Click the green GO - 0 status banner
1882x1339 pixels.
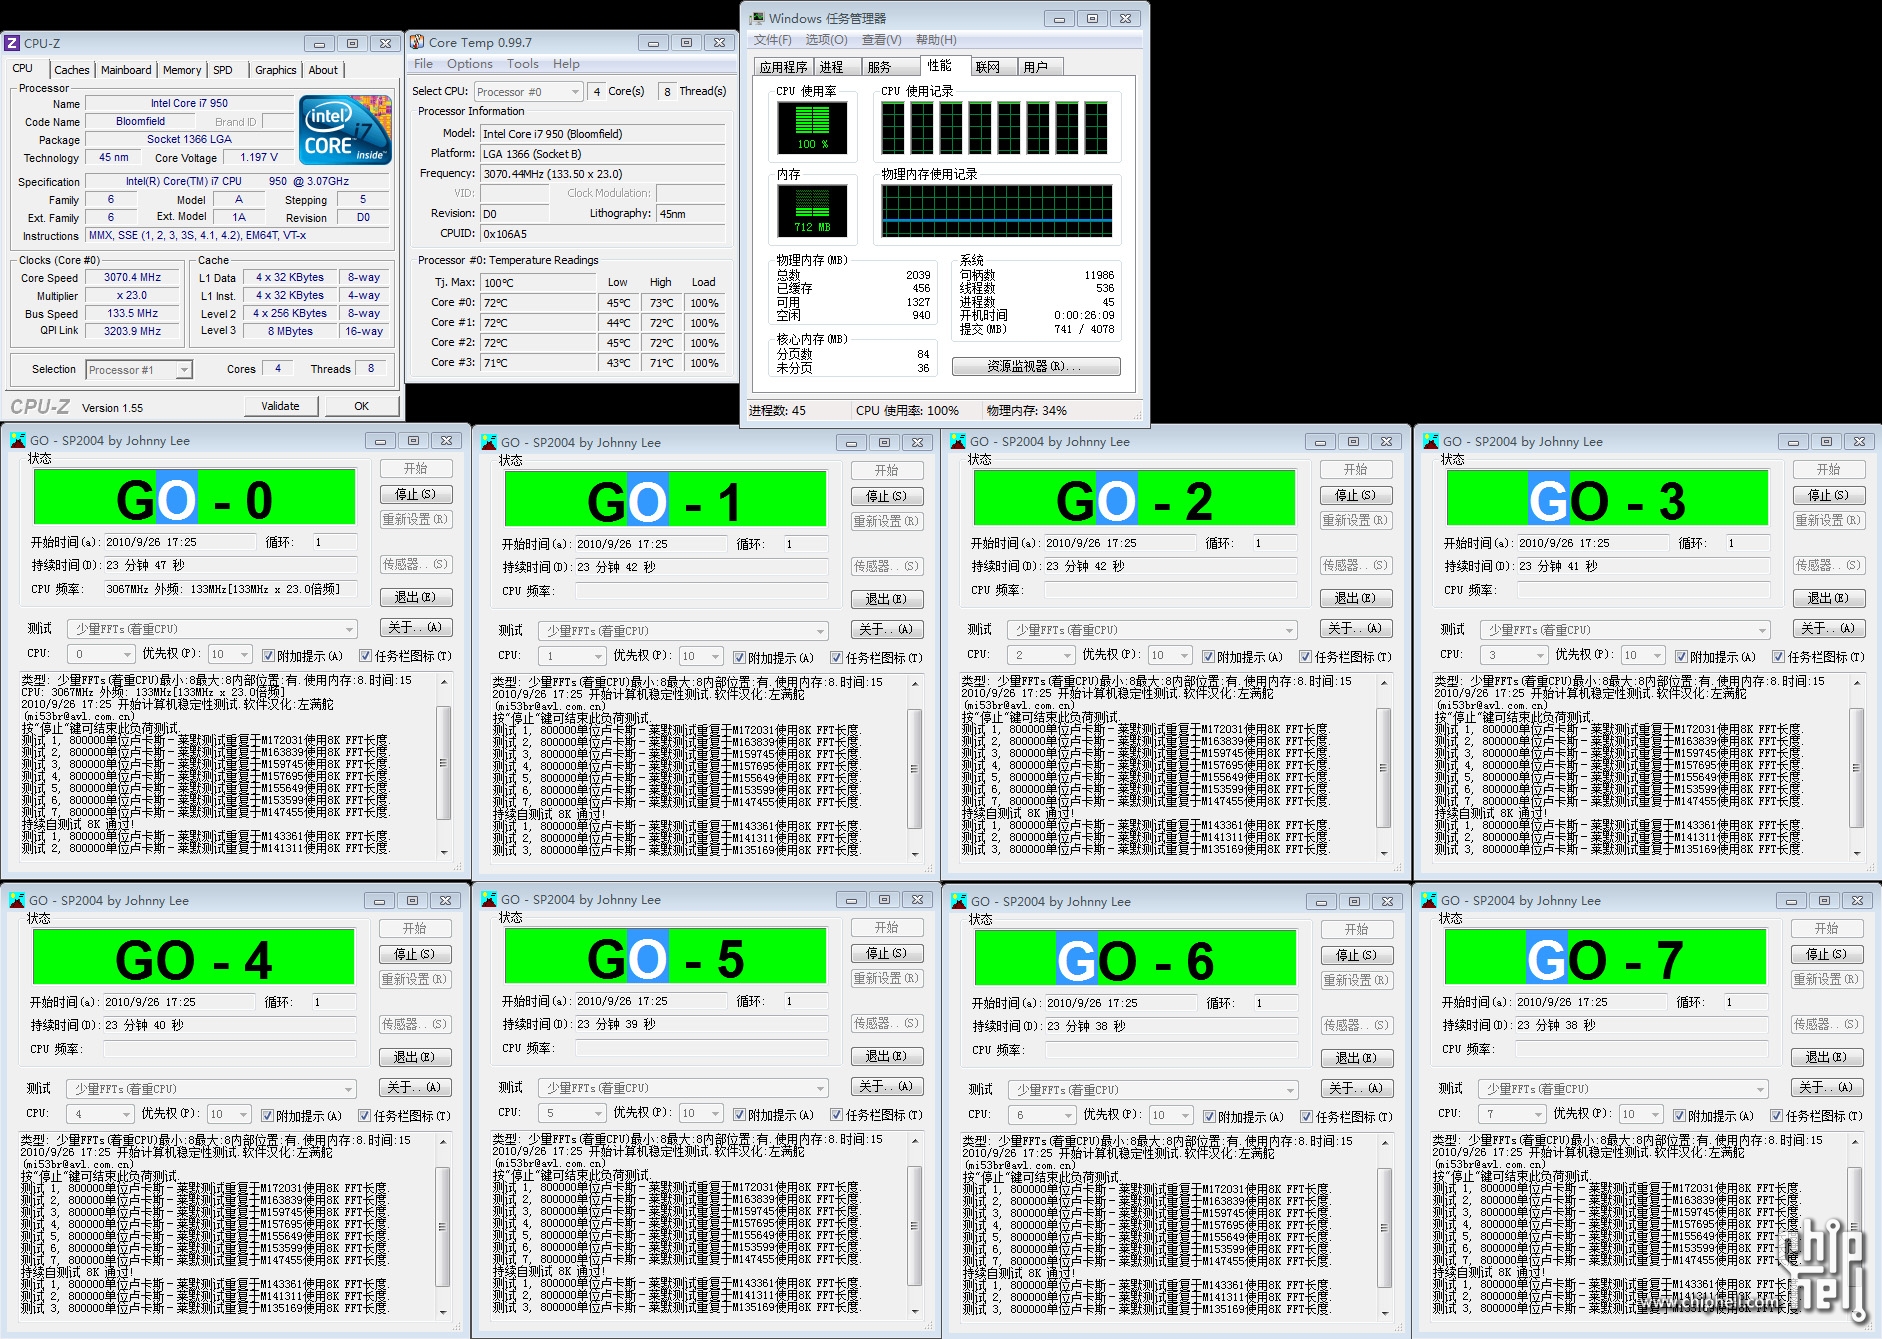click(x=195, y=497)
